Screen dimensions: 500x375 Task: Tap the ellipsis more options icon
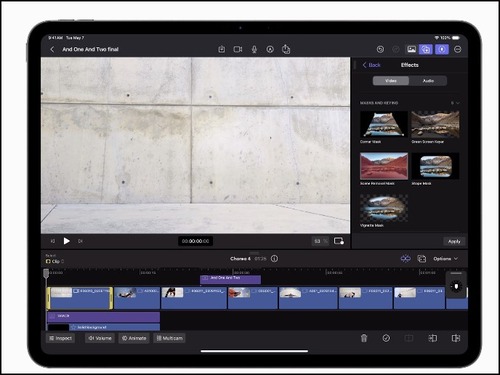(x=458, y=49)
